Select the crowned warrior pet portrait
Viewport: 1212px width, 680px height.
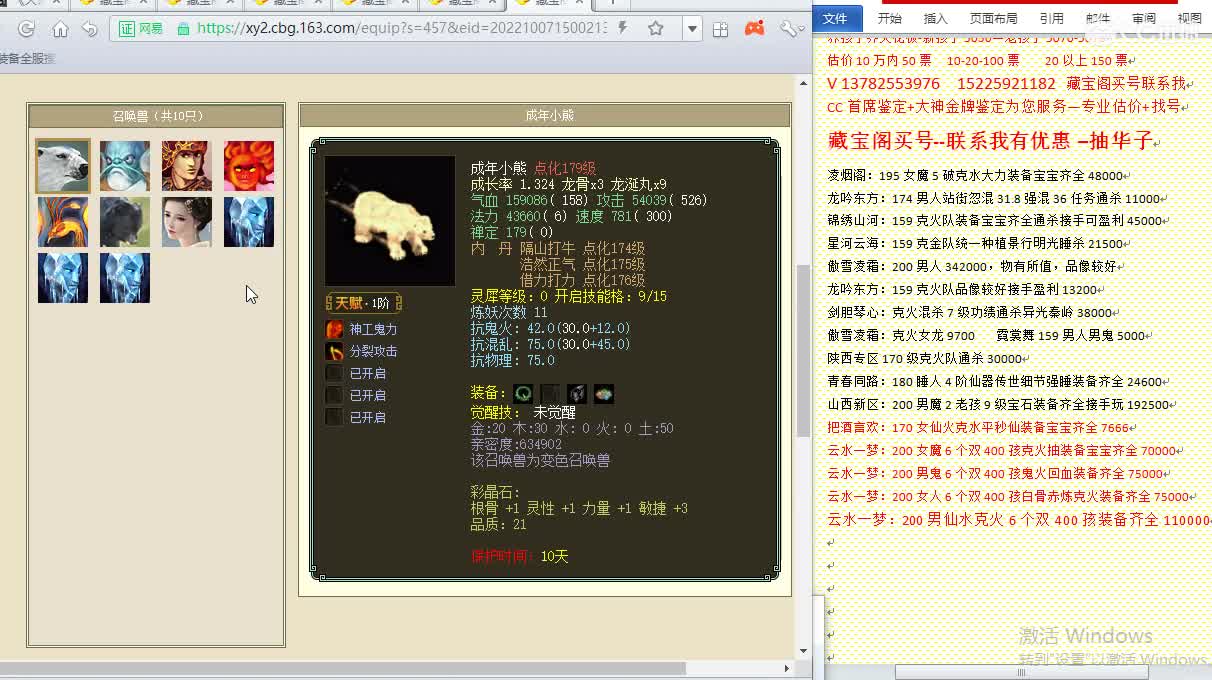[x=187, y=166]
